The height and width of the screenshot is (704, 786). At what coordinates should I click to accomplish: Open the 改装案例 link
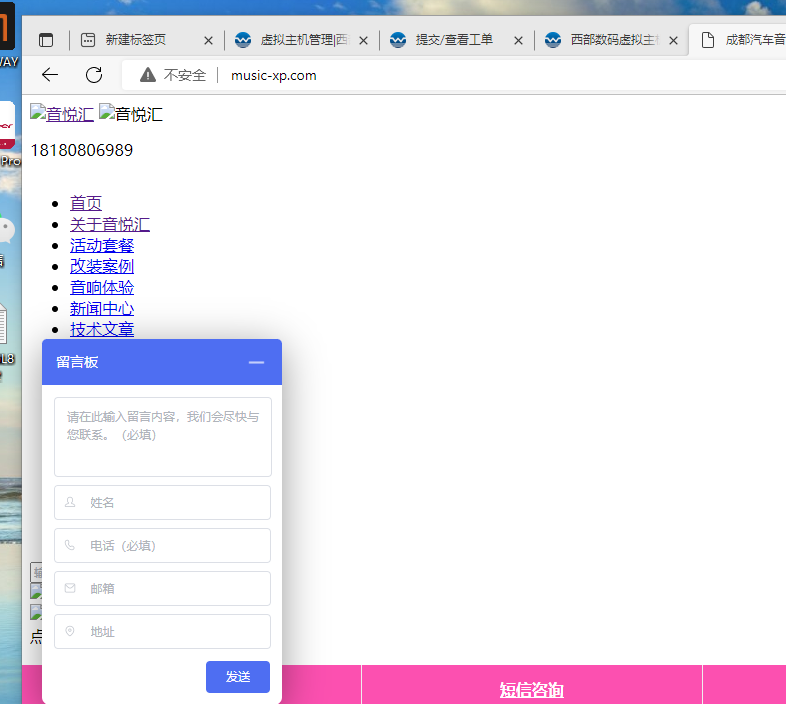(x=102, y=266)
